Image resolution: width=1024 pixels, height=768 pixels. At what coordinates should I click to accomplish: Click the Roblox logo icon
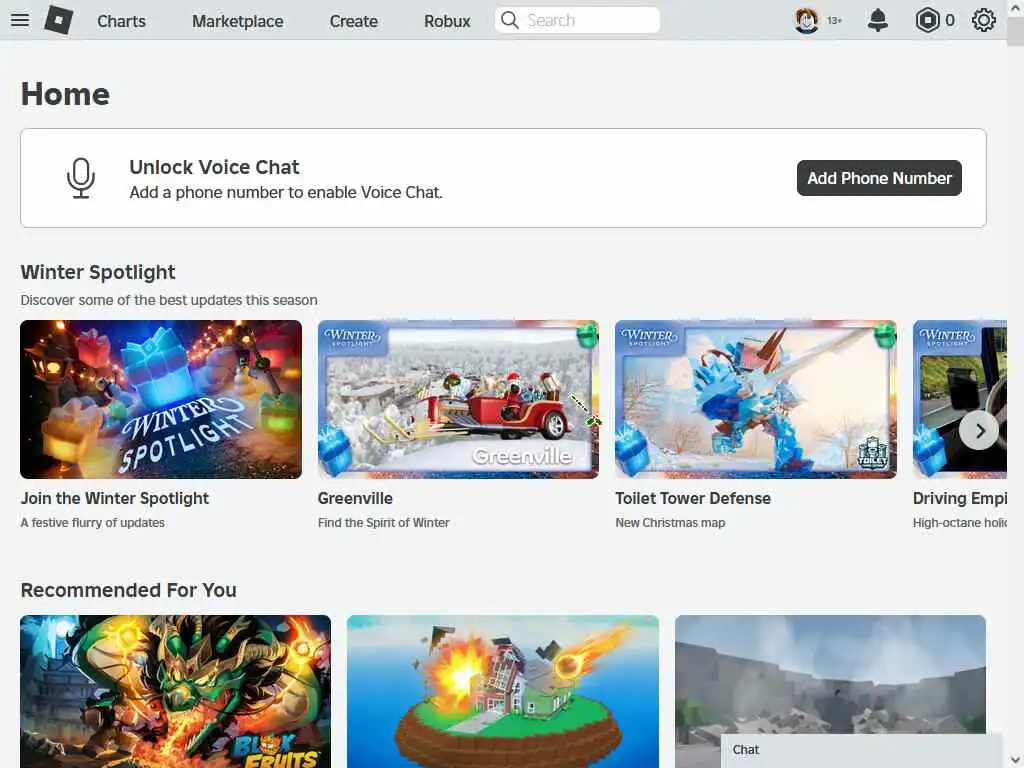(x=59, y=20)
